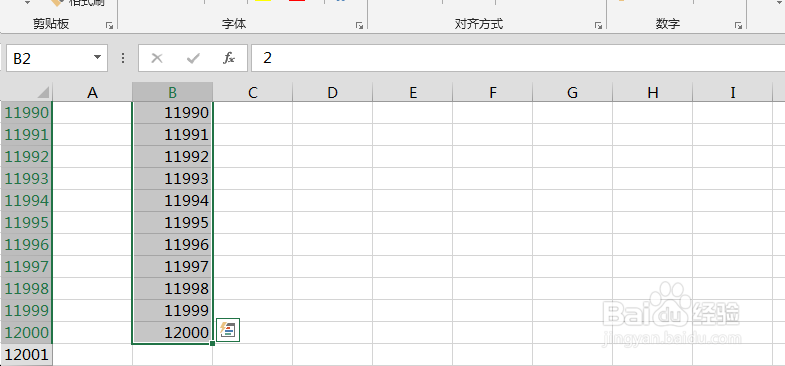Select column G header

point(573,92)
